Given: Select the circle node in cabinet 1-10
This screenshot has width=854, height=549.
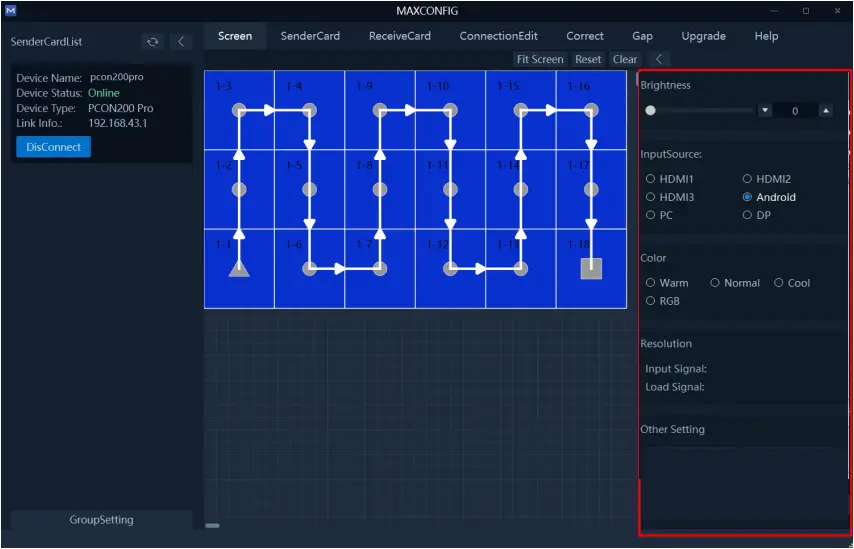Looking at the screenshot, I should [x=450, y=109].
